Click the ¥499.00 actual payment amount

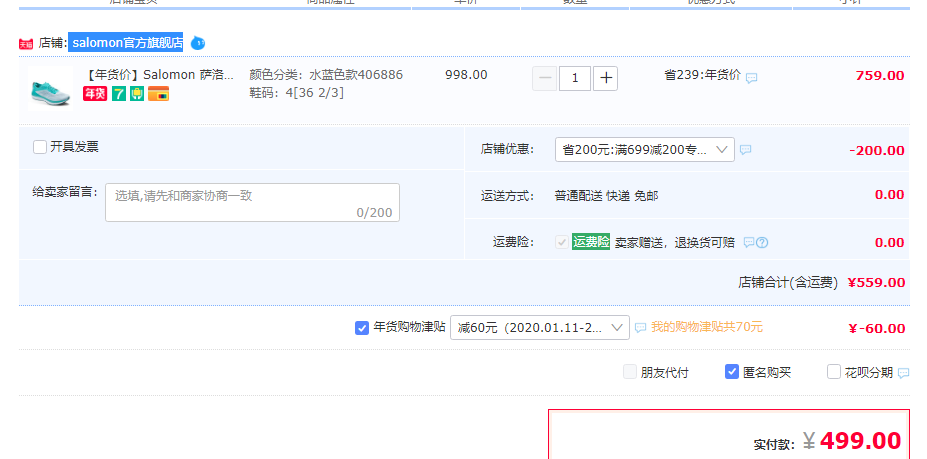pos(852,441)
